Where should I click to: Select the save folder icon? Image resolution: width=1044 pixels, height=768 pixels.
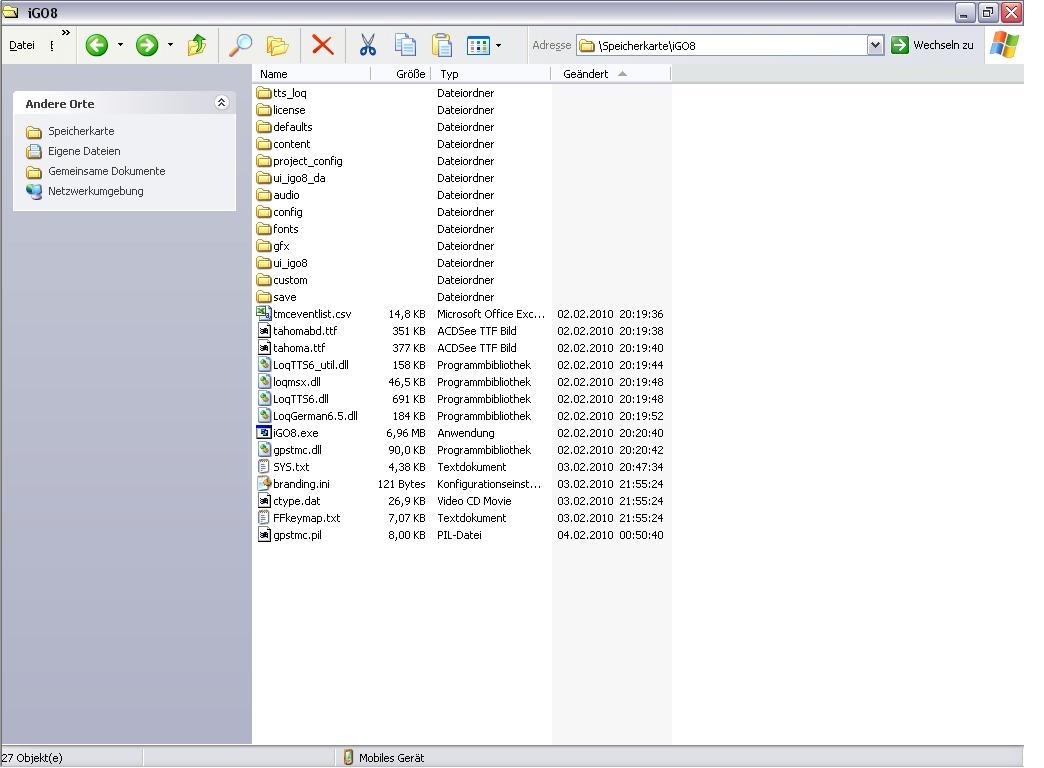264,296
